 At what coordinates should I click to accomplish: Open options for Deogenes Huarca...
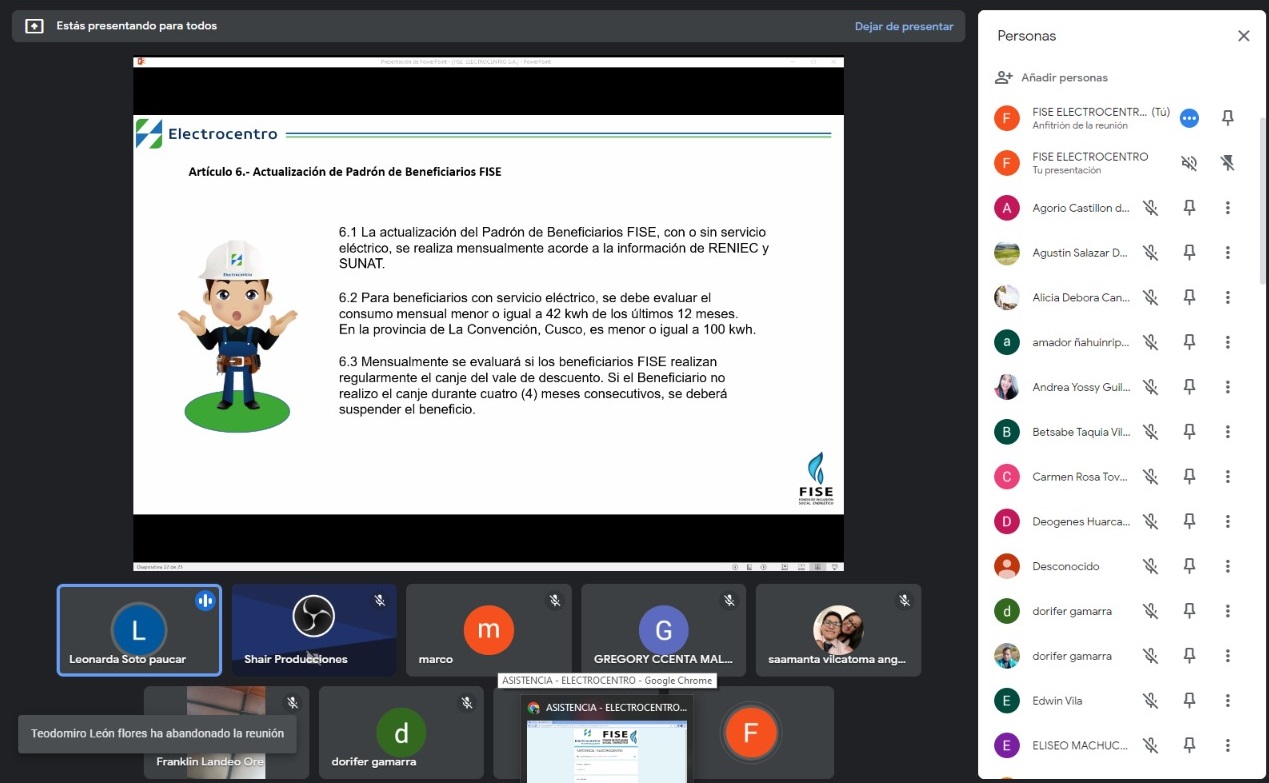(x=1228, y=521)
